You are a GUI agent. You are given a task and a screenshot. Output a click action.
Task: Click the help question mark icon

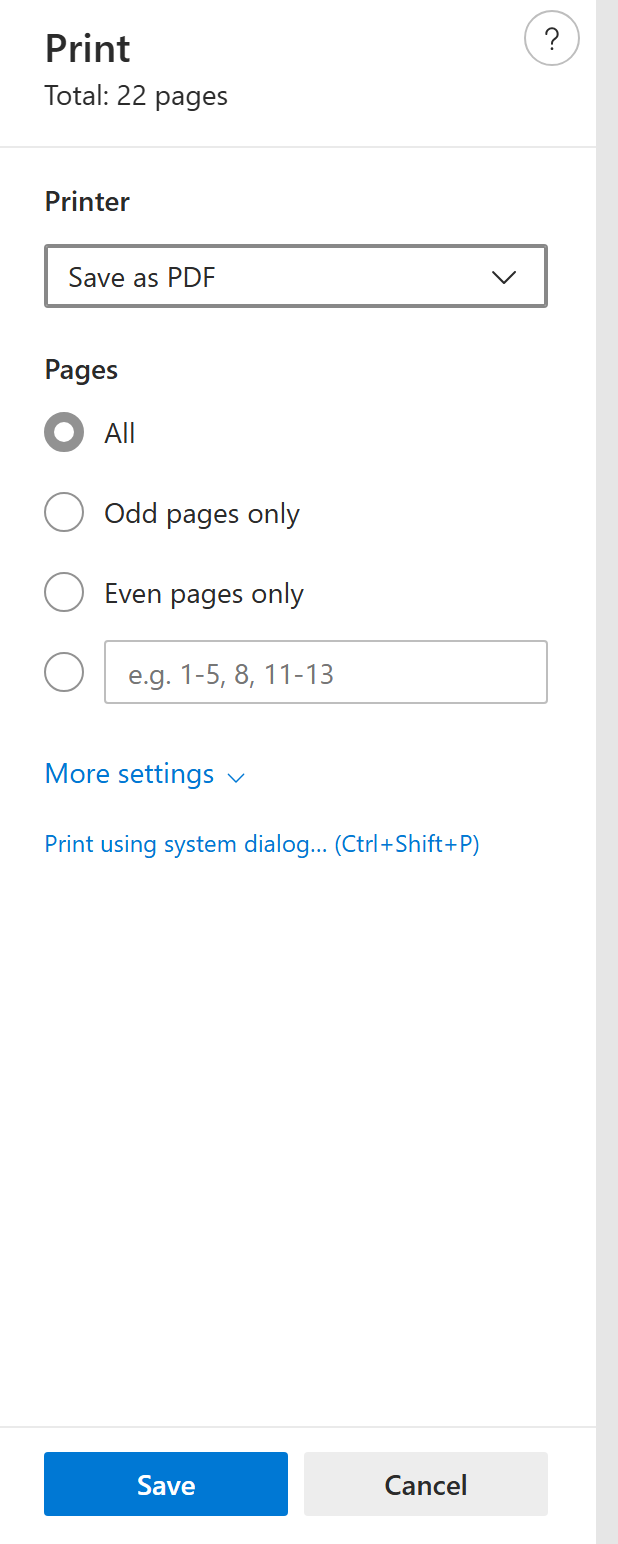coord(551,40)
